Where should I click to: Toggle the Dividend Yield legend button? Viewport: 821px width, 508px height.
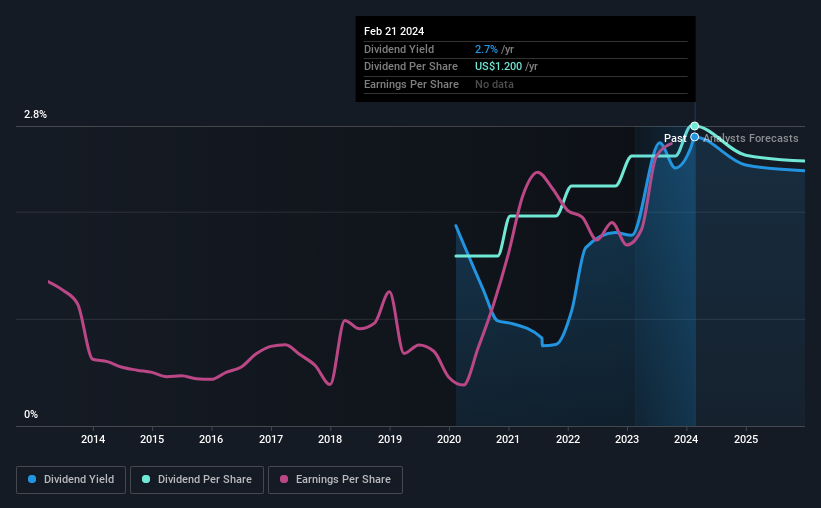click(x=71, y=480)
